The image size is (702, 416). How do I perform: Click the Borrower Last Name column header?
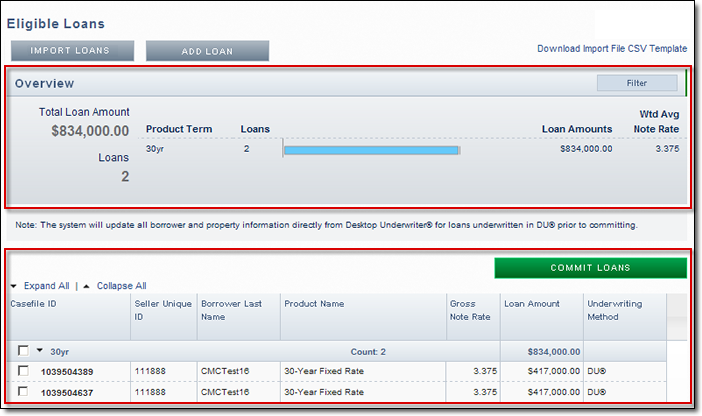(x=231, y=309)
